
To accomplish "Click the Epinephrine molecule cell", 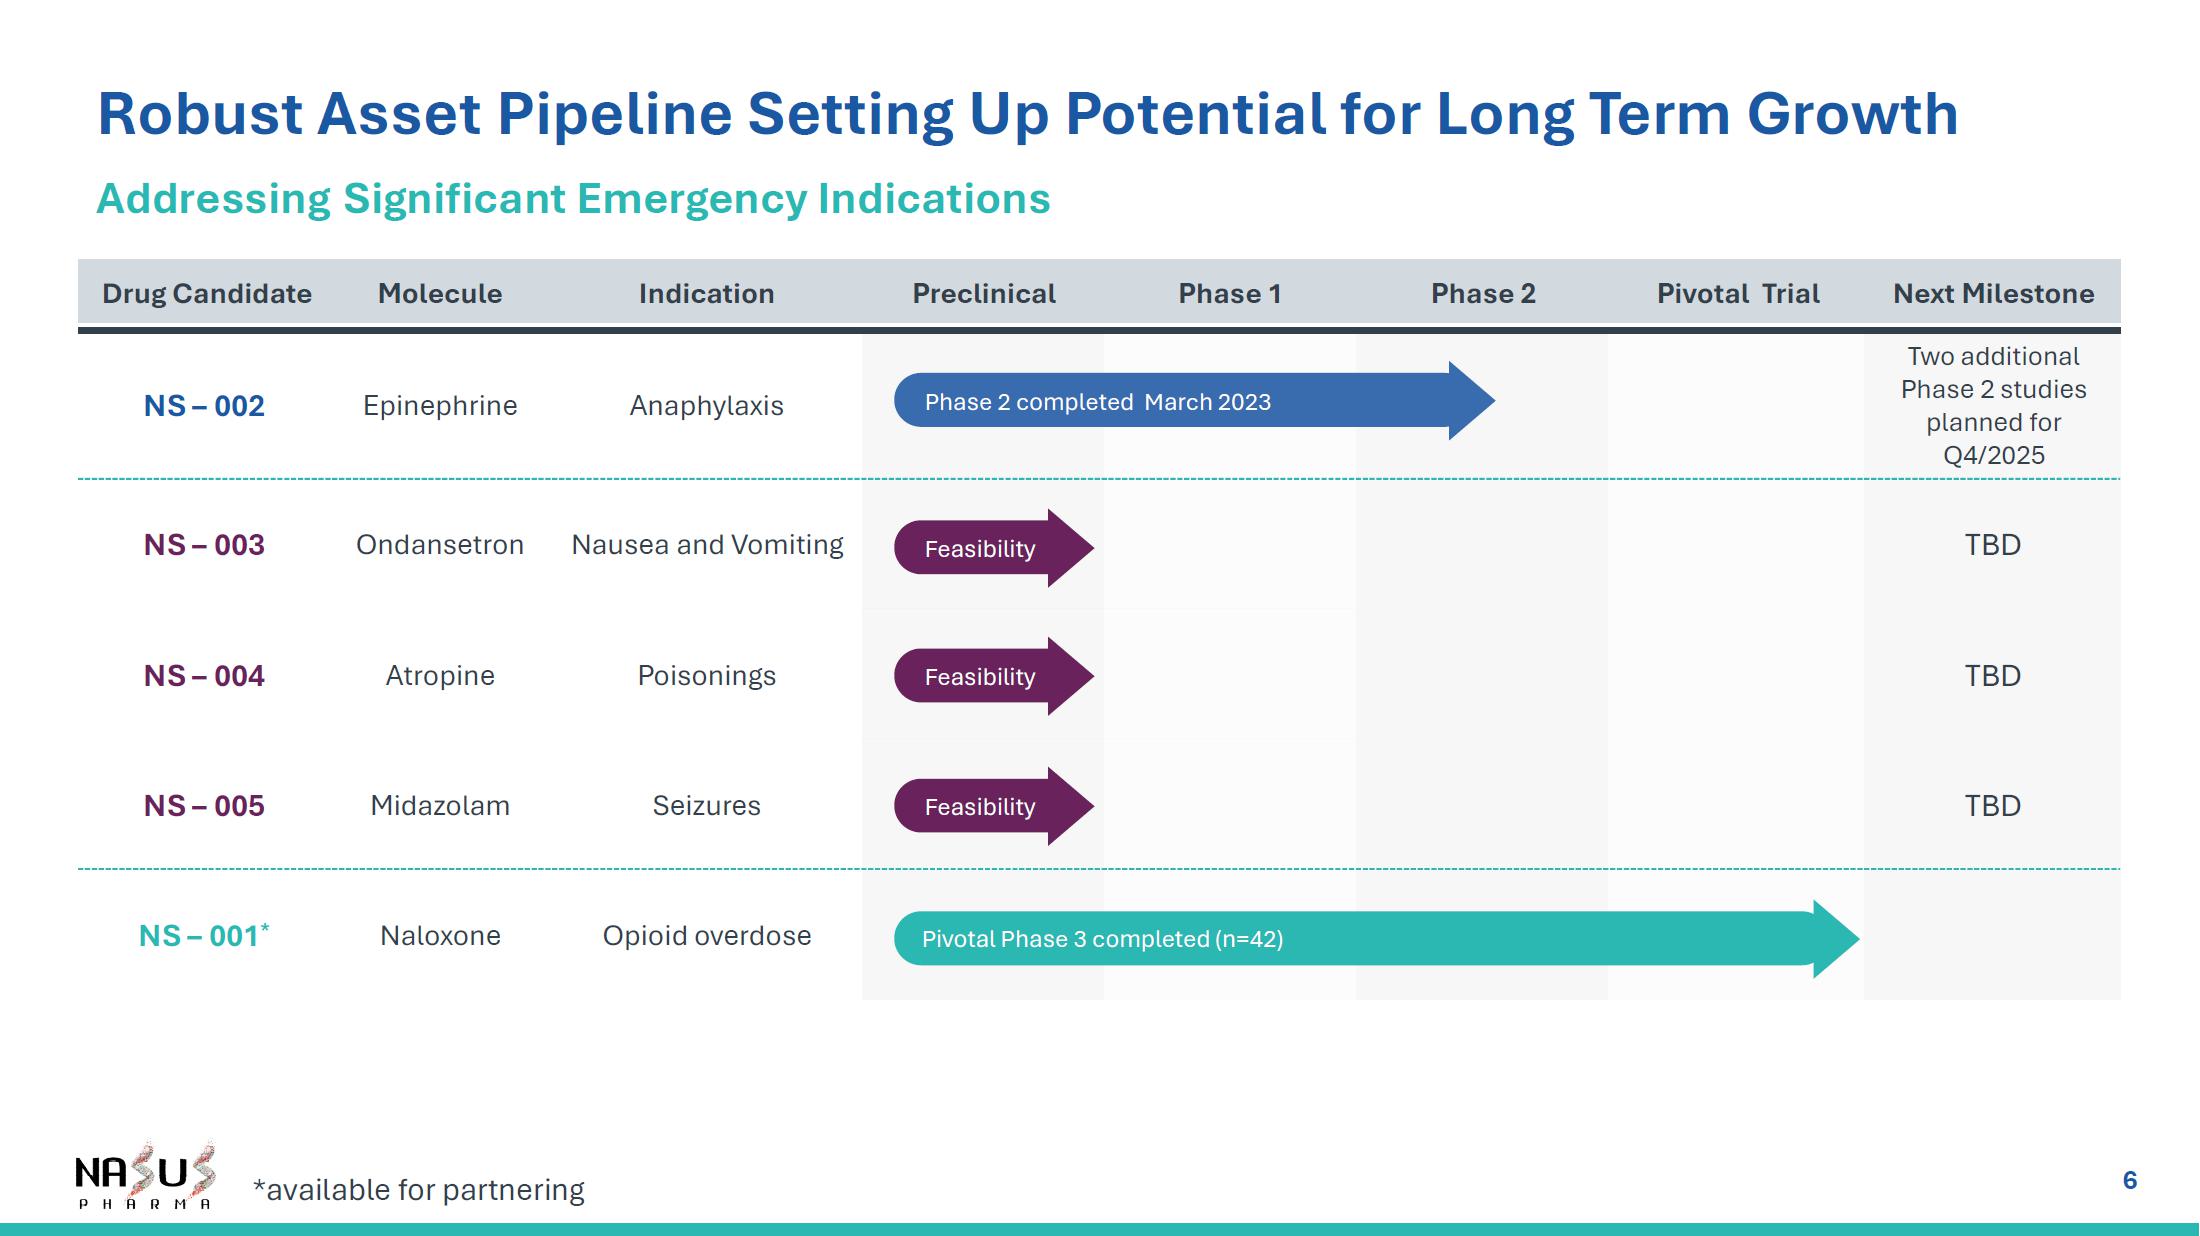I will pyautogui.click(x=440, y=406).
